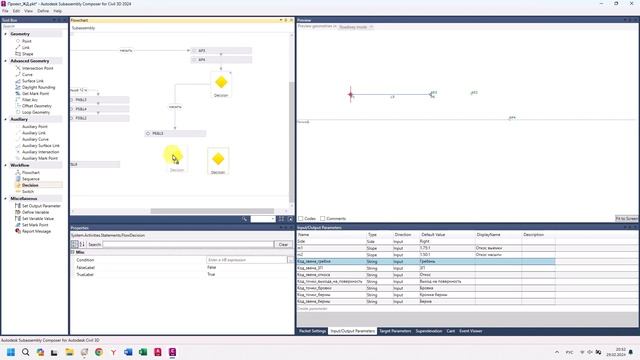This screenshot has height=360, width=640.
Task: Choose the Report Message tool
Action: tap(36, 231)
